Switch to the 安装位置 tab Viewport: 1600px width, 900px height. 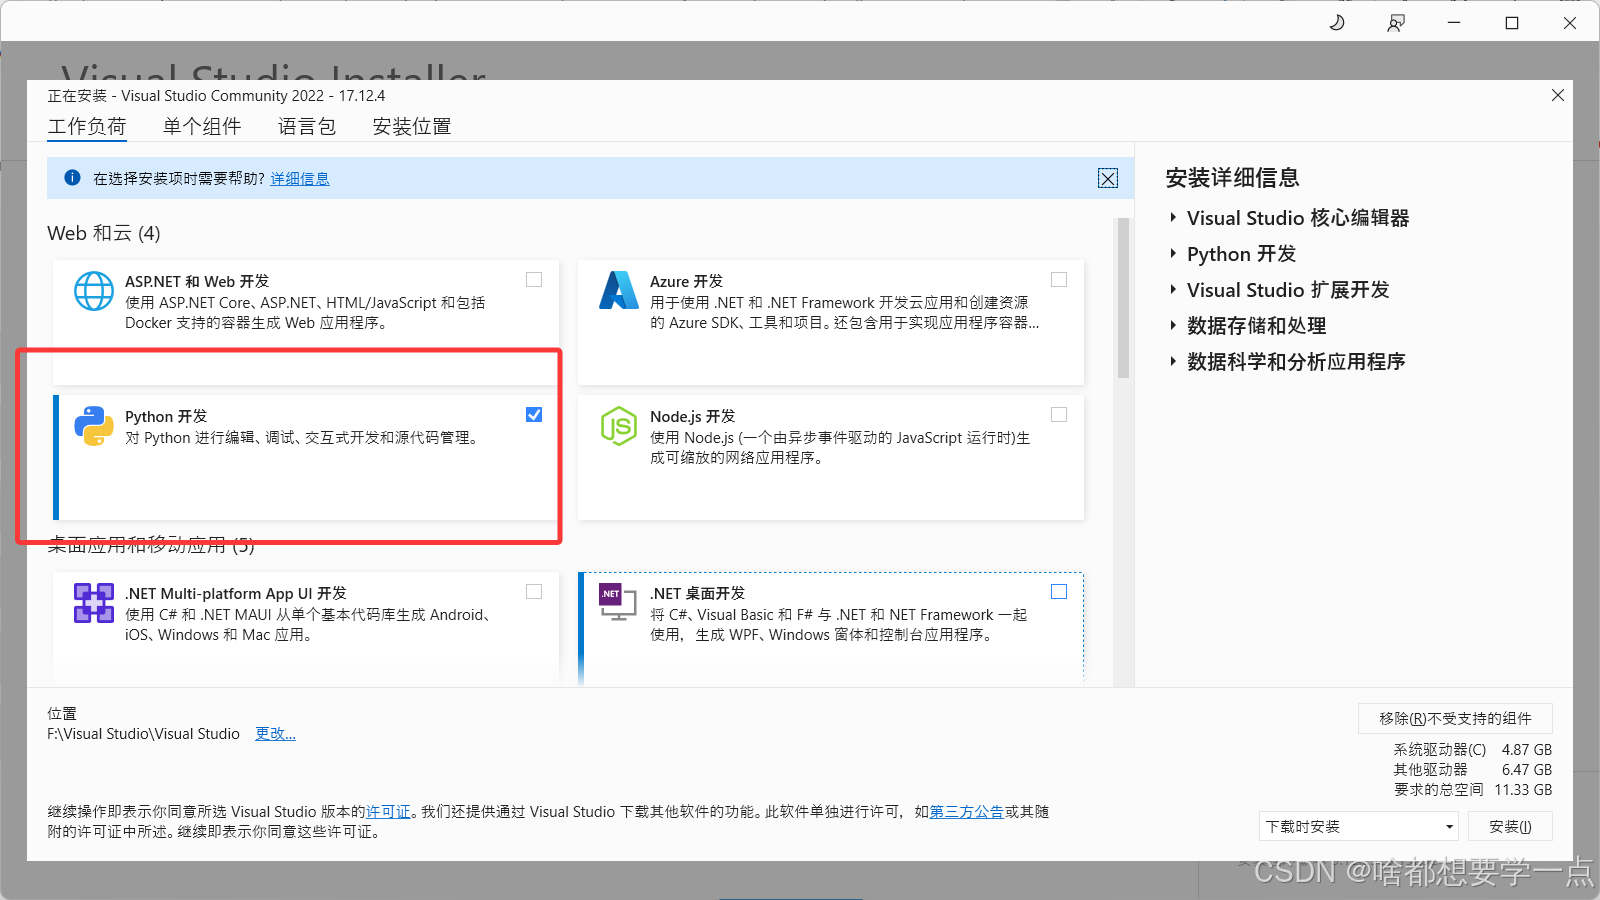click(x=412, y=127)
